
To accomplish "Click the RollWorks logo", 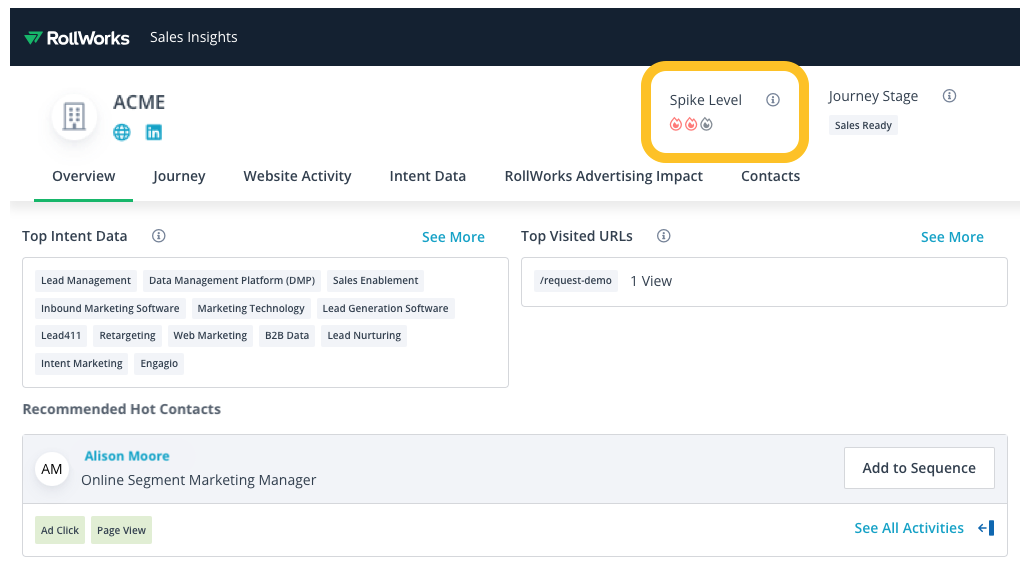I will [x=77, y=38].
